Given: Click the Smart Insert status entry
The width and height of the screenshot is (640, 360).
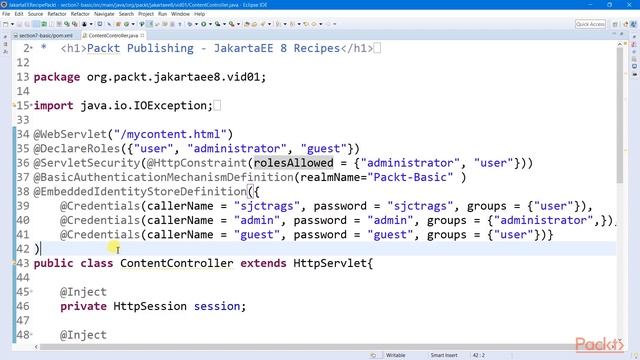Looking at the screenshot, I should (444, 356).
